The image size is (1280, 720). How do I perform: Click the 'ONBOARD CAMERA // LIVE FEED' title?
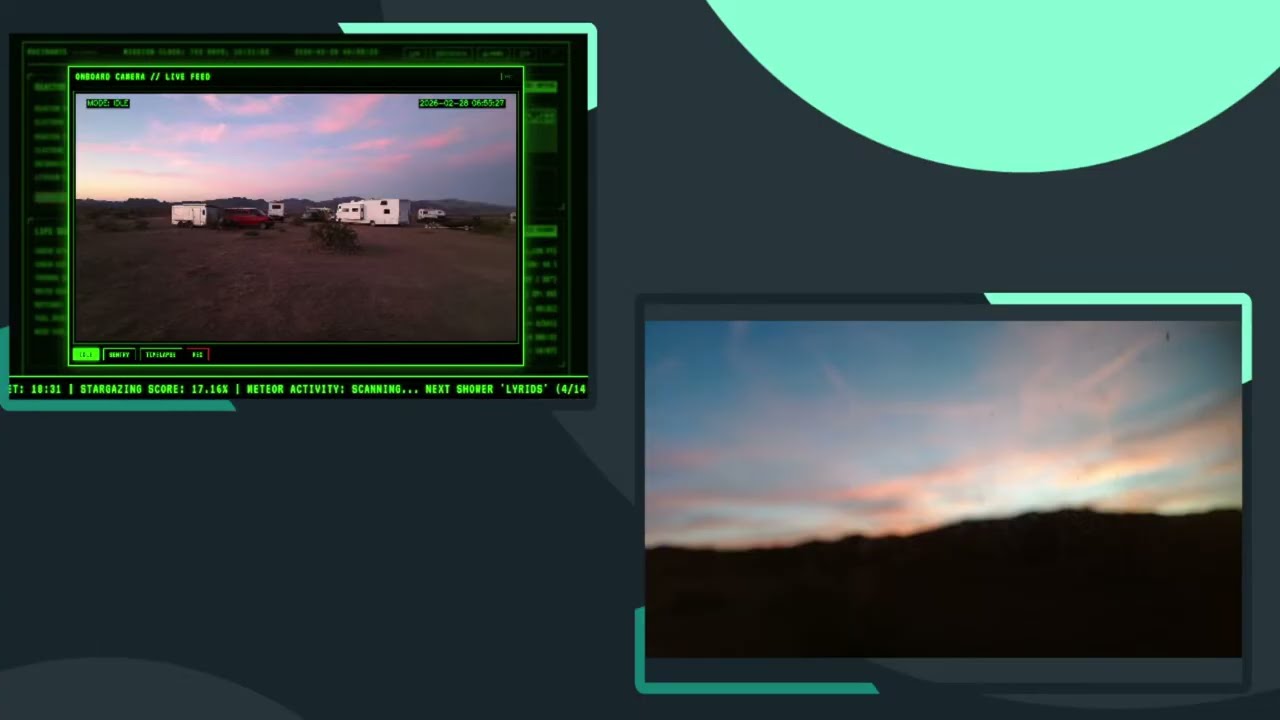tap(143, 76)
